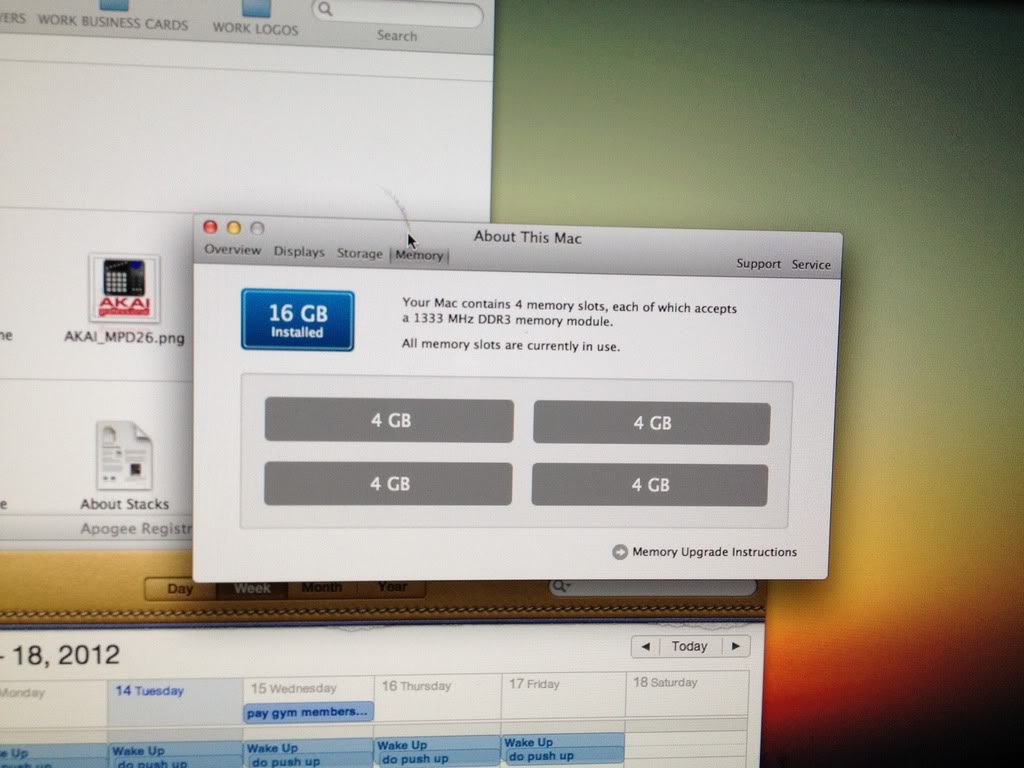Select the 17 Friday column header
This screenshot has width=1024, height=768.
(x=534, y=684)
